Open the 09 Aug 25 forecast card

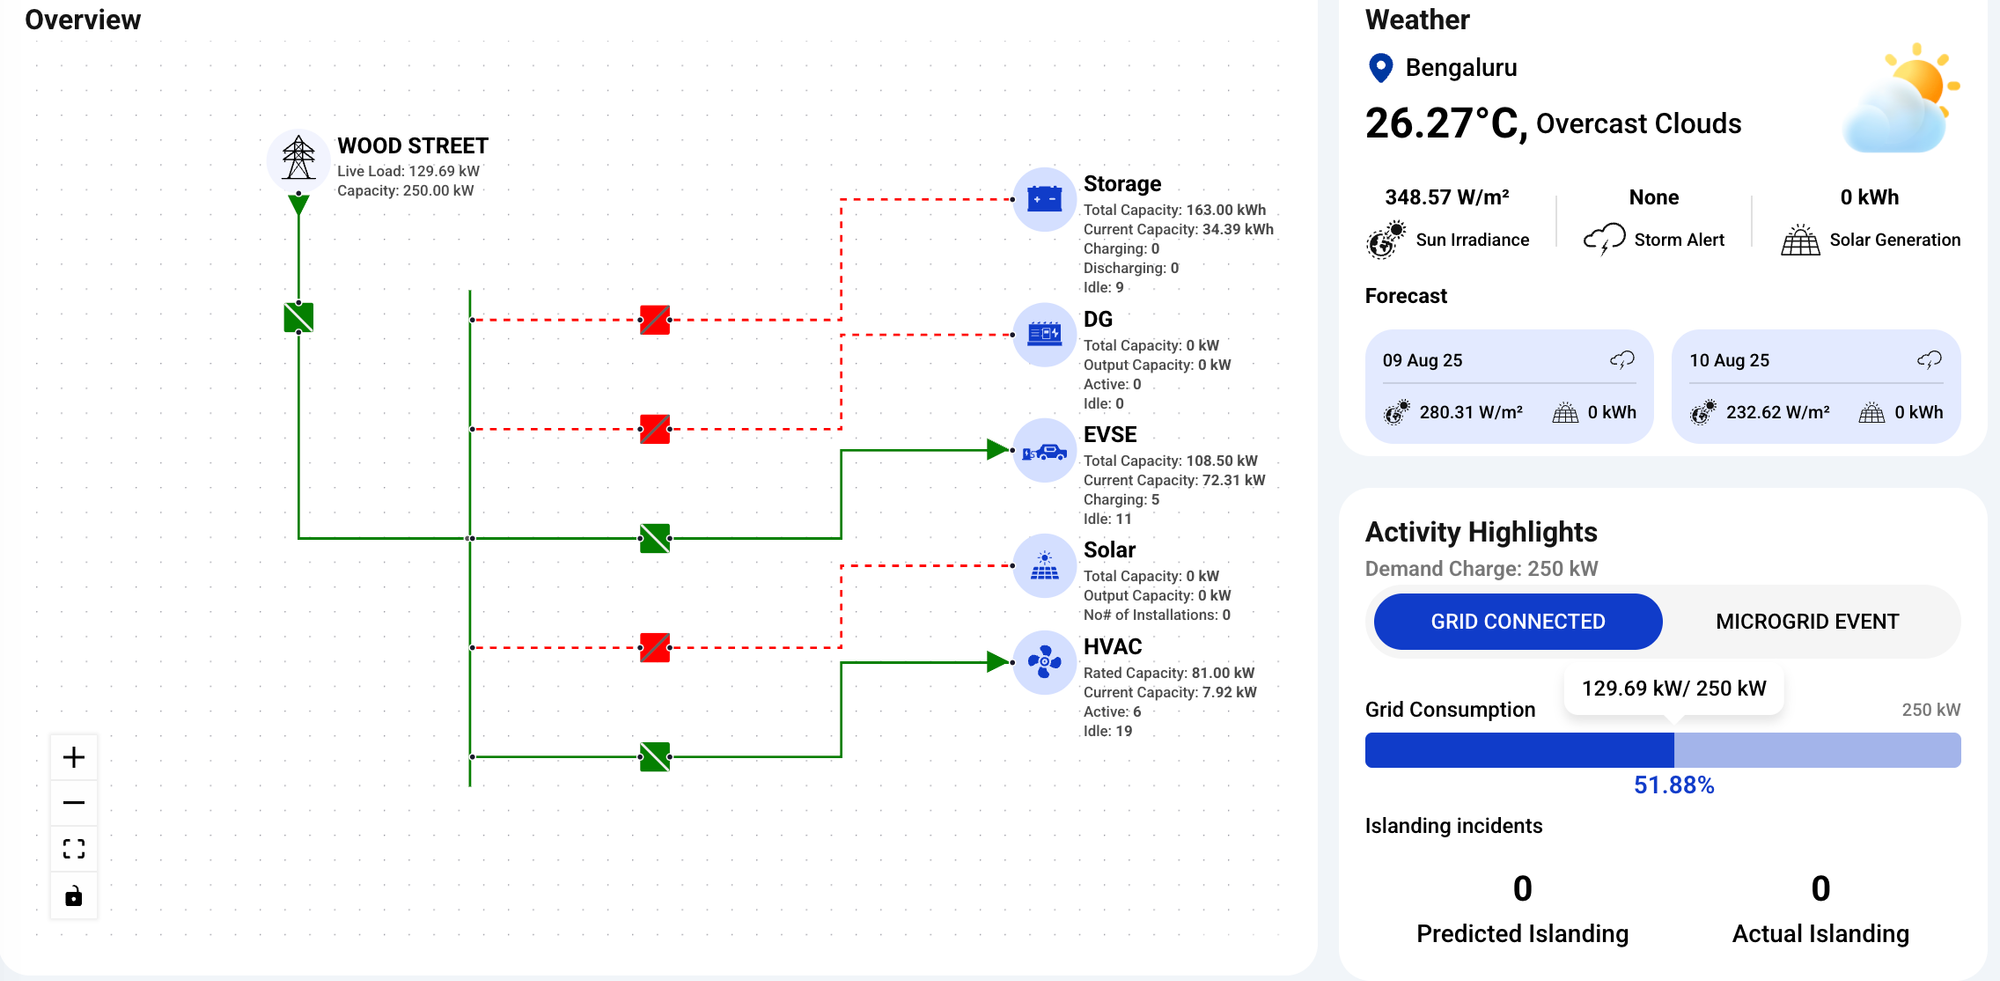[x=1508, y=386]
